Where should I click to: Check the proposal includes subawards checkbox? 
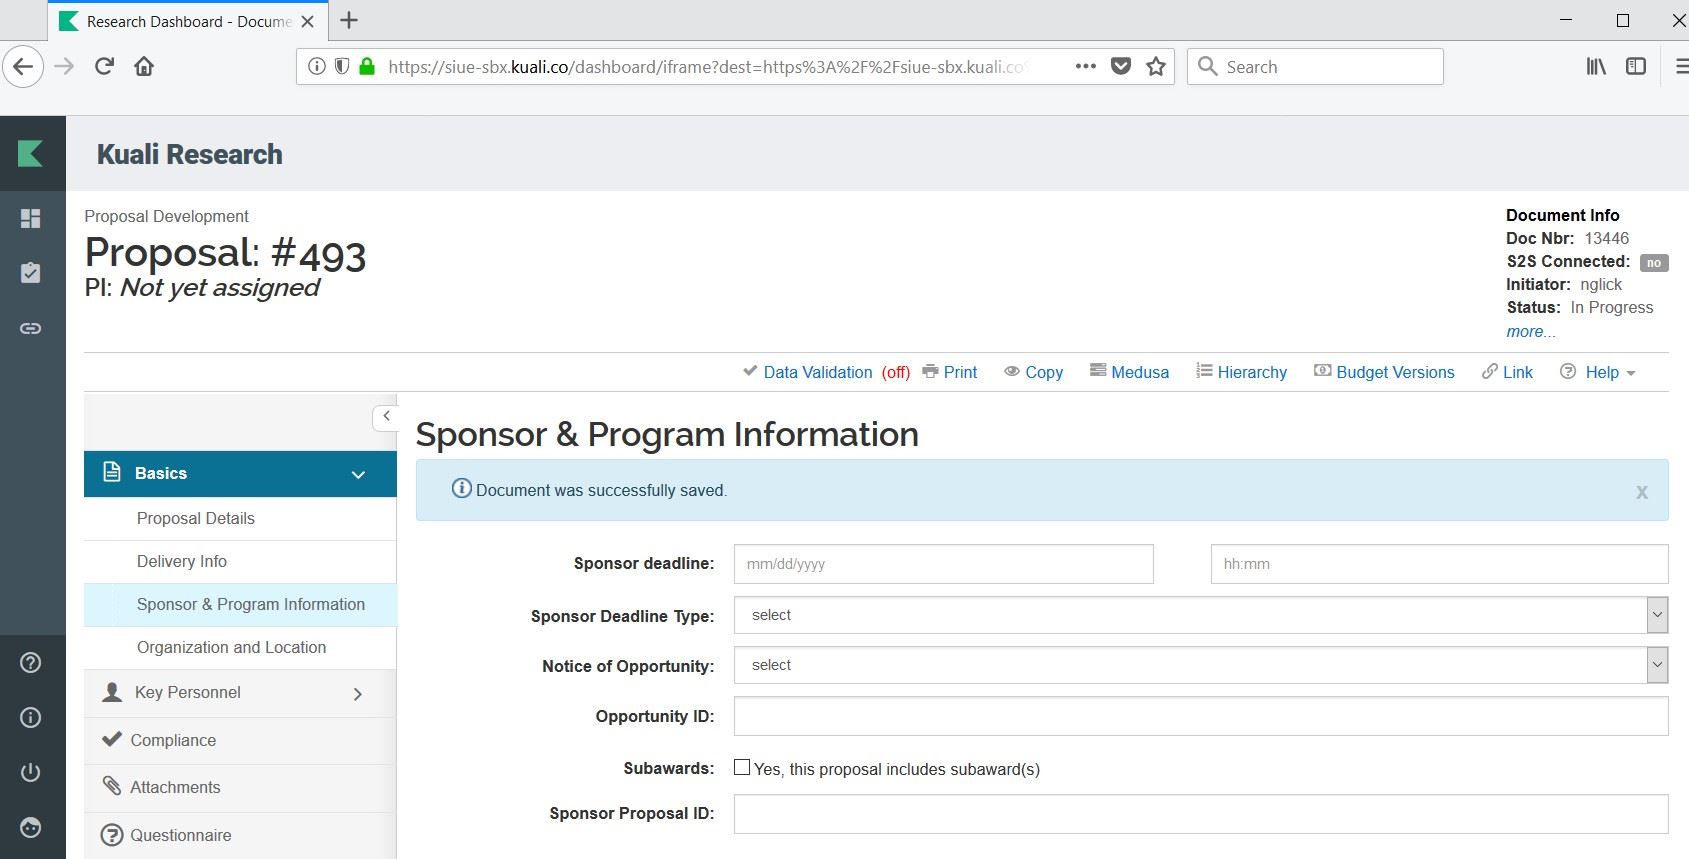tap(742, 767)
